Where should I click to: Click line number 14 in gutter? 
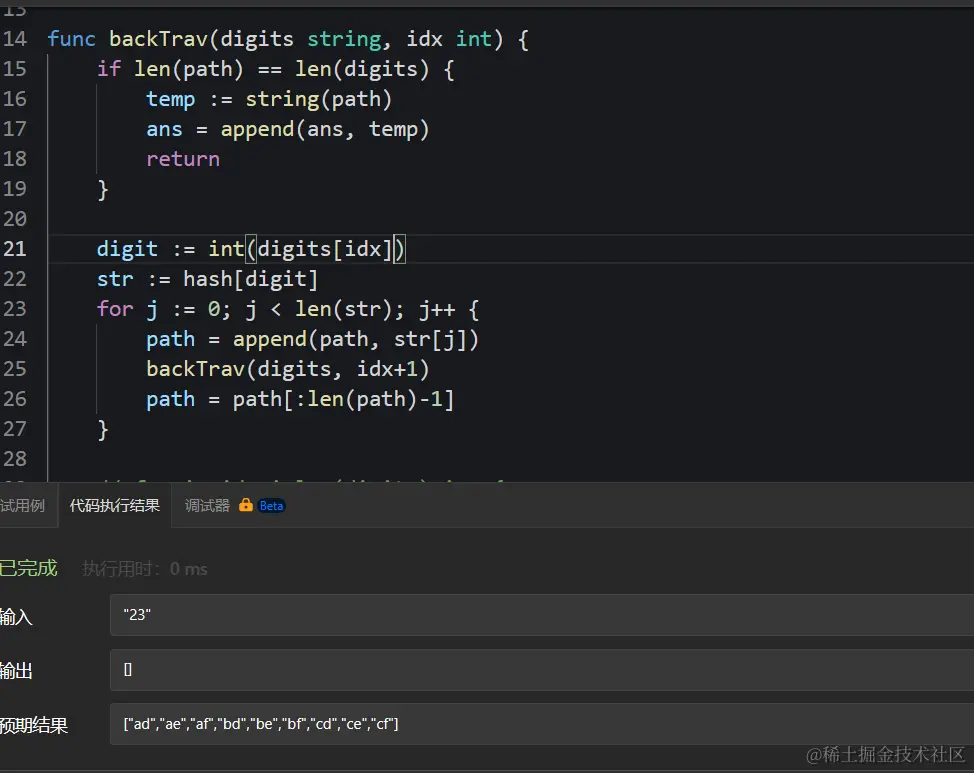click(15, 39)
